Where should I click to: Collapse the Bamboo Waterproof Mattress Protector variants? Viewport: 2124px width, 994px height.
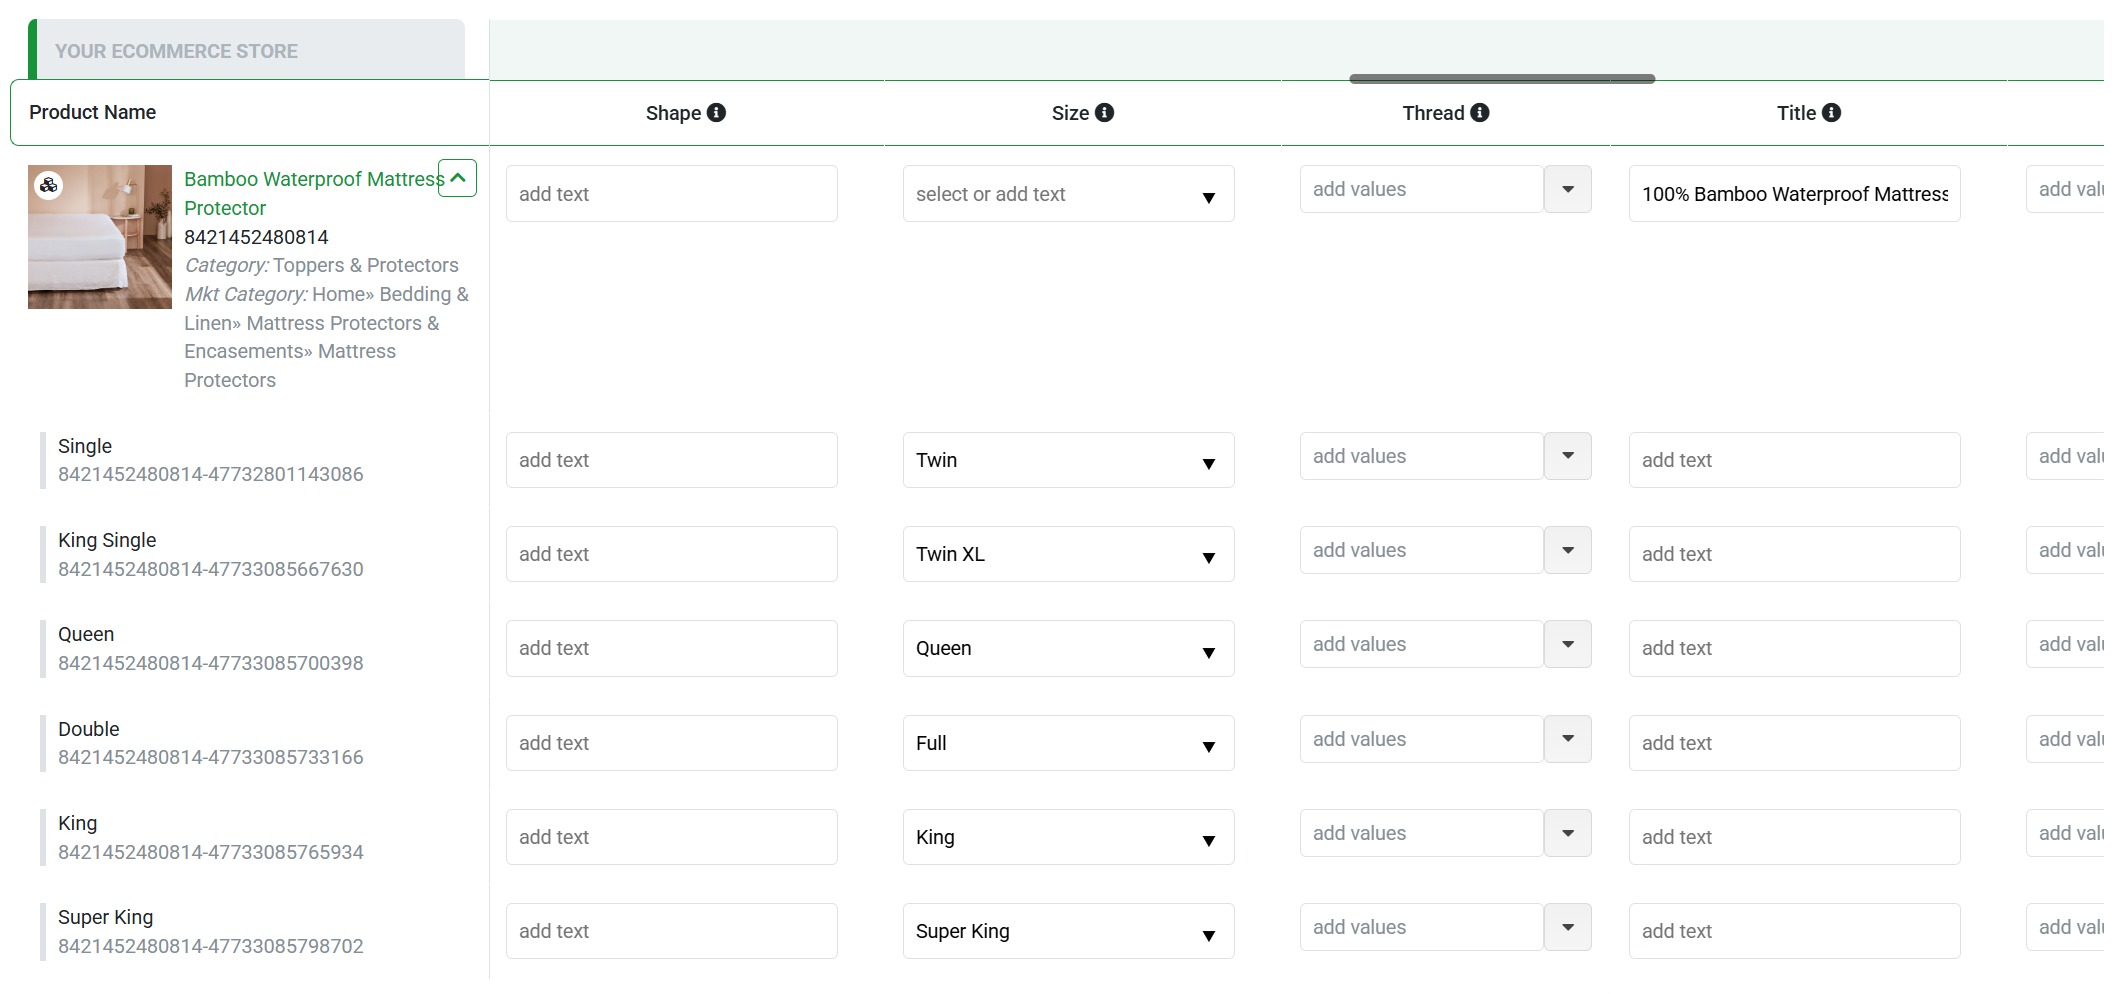[457, 178]
